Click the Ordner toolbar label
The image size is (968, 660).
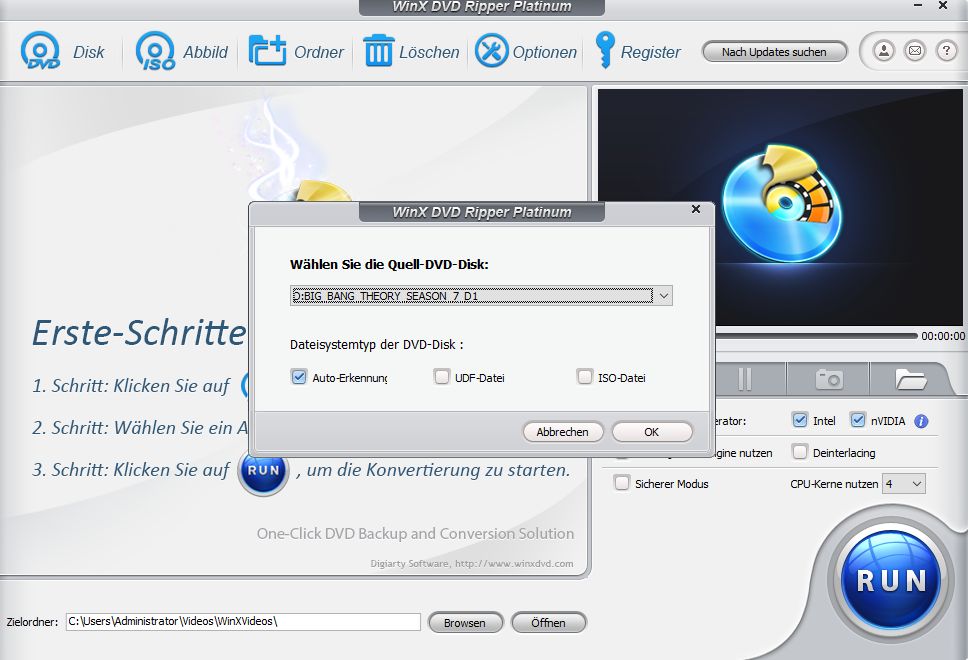tap(319, 52)
